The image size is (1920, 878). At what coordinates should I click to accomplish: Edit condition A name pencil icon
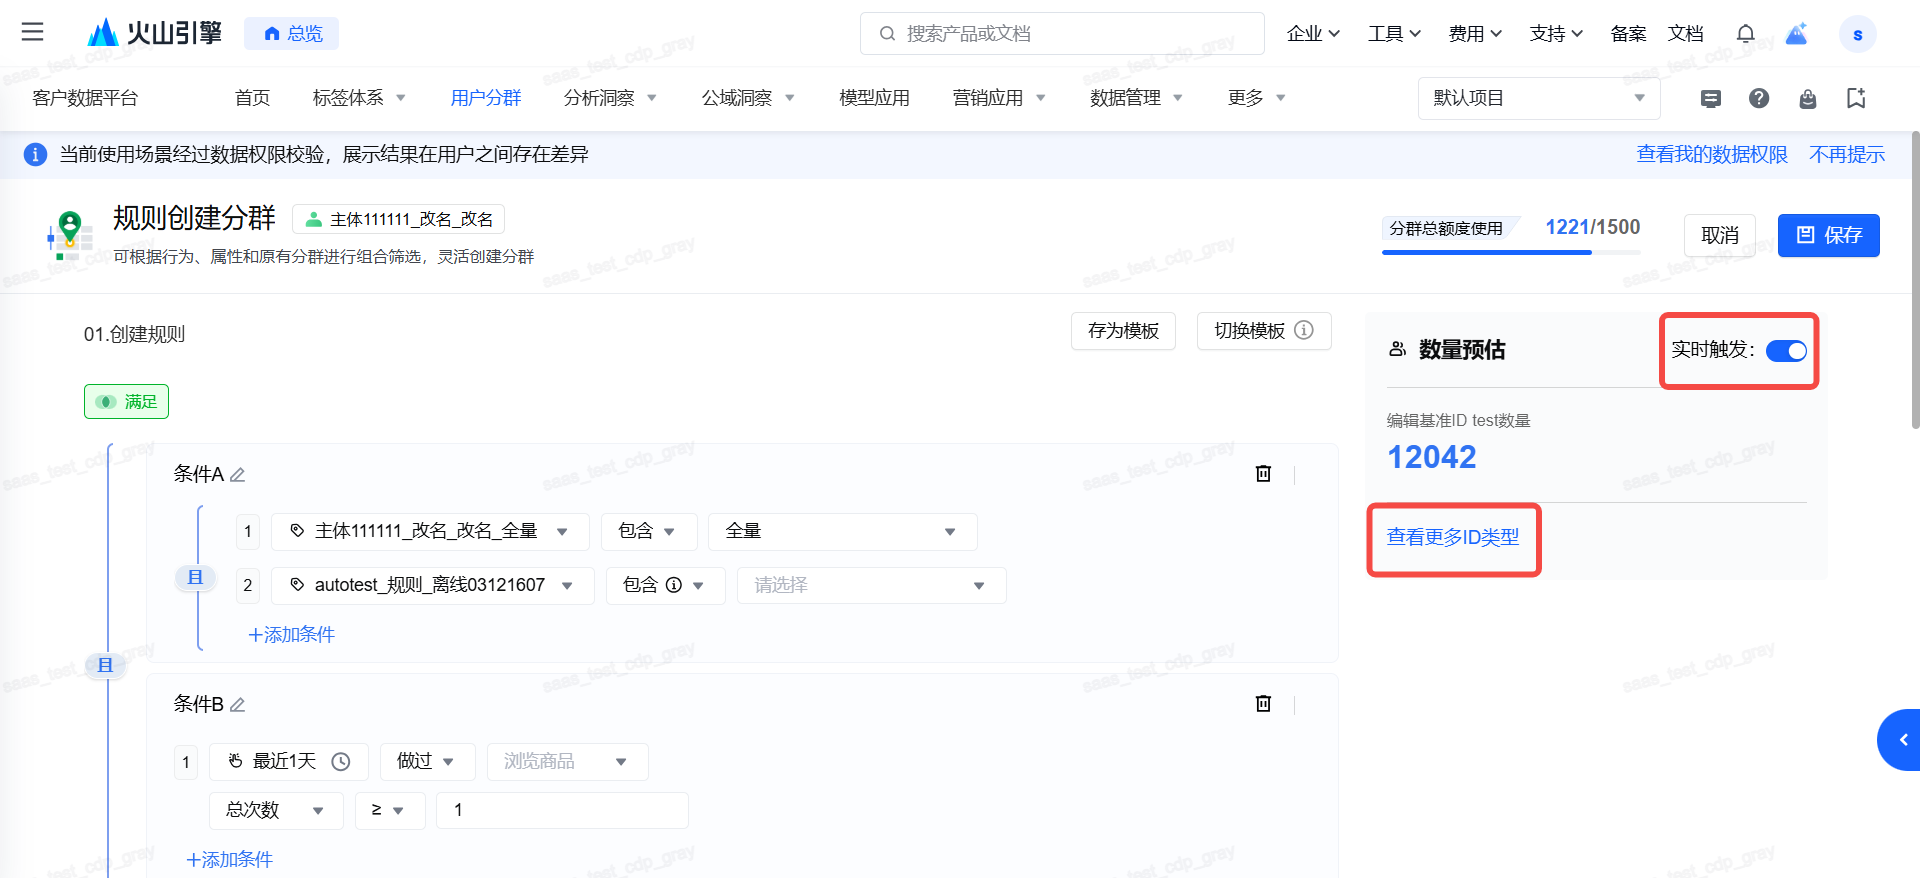point(237,475)
